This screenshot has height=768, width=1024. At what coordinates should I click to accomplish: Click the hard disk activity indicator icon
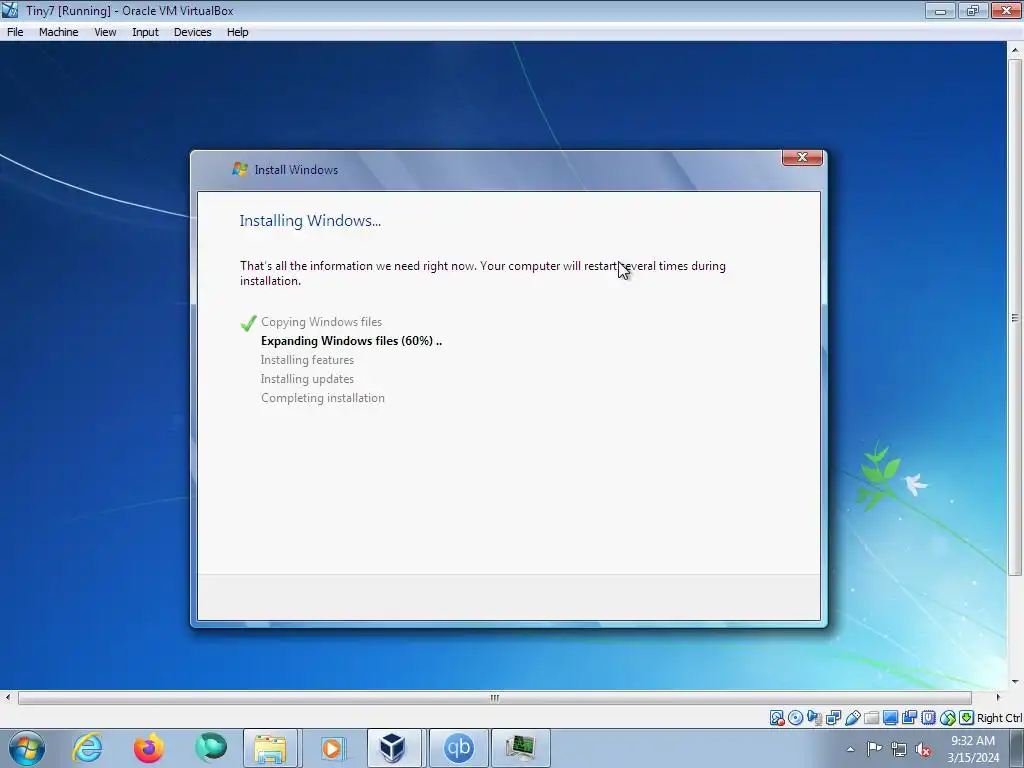776,718
